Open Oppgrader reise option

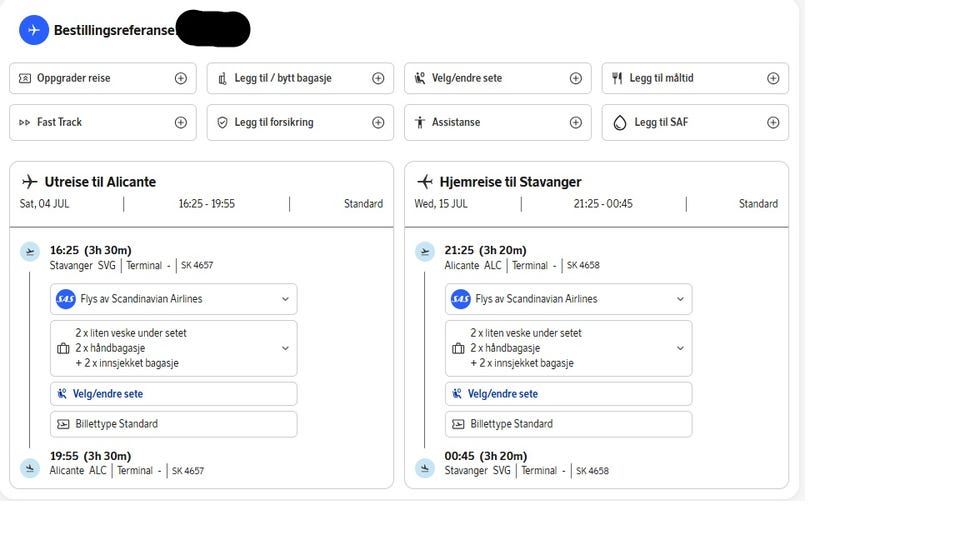103,78
